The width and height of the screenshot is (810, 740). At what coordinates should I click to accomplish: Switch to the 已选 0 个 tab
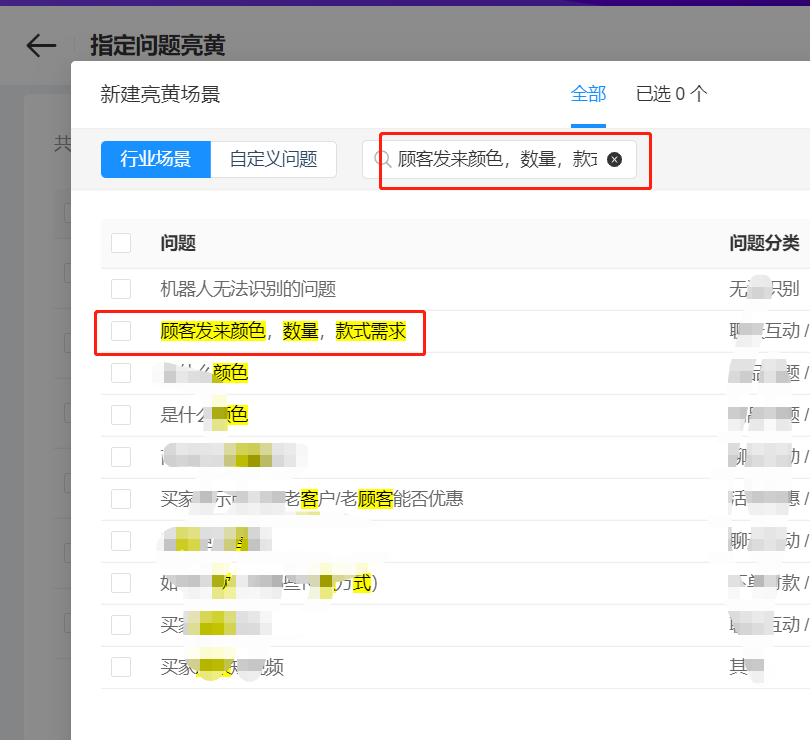[x=671, y=94]
